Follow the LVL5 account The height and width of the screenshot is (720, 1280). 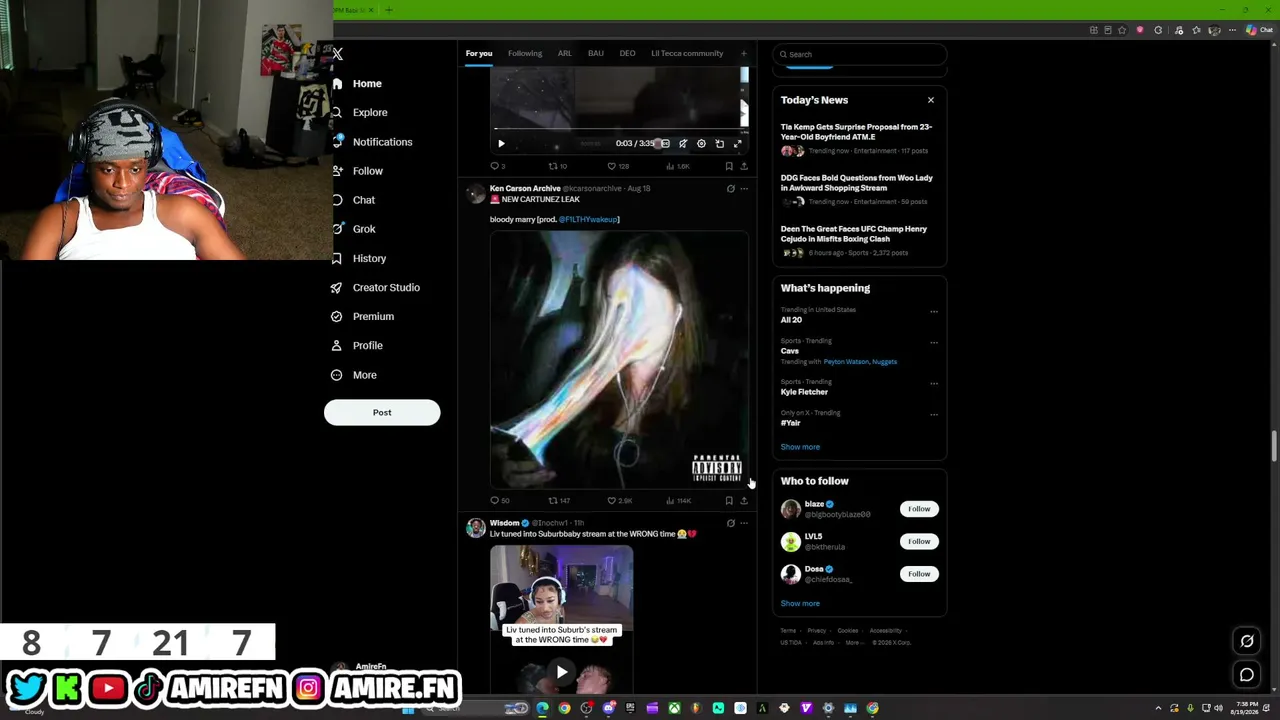coord(919,541)
